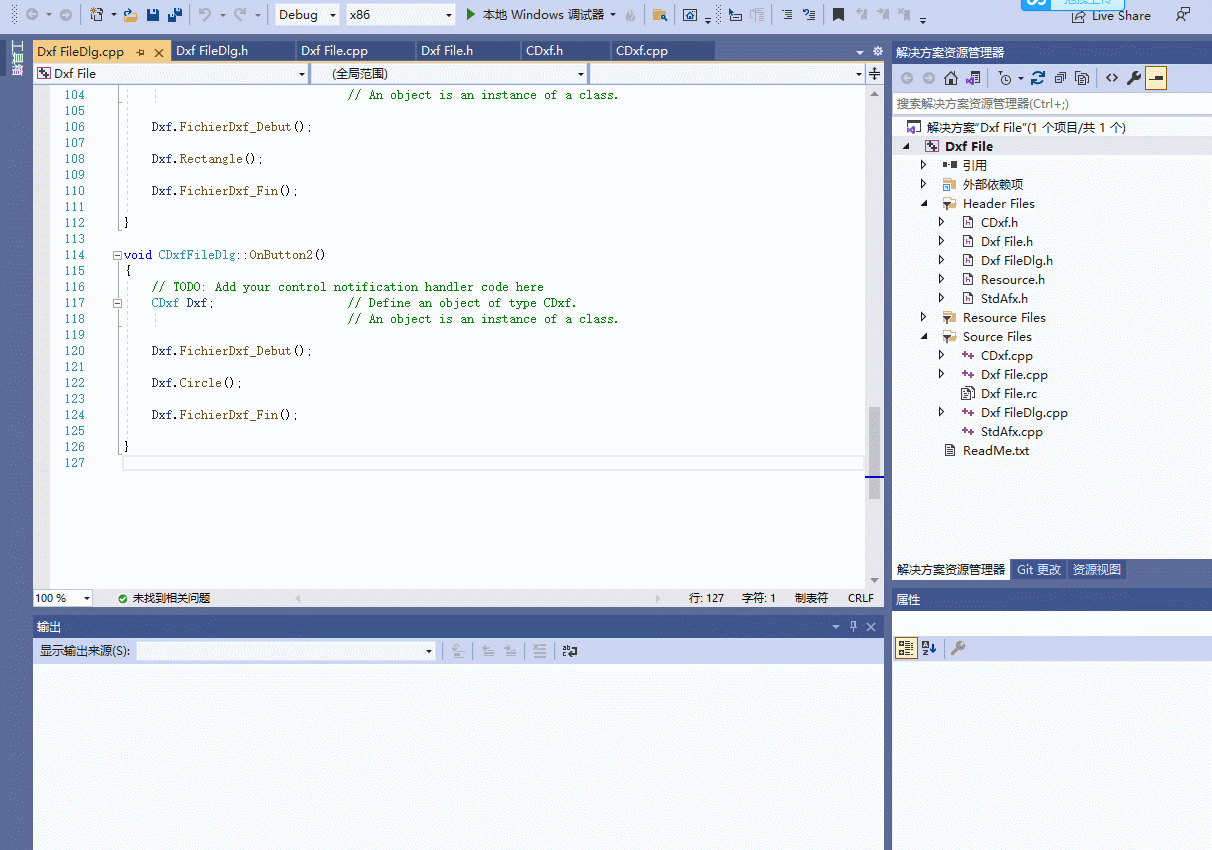Select Resource.h in Solution Explorer

[x=1012, y=279]
